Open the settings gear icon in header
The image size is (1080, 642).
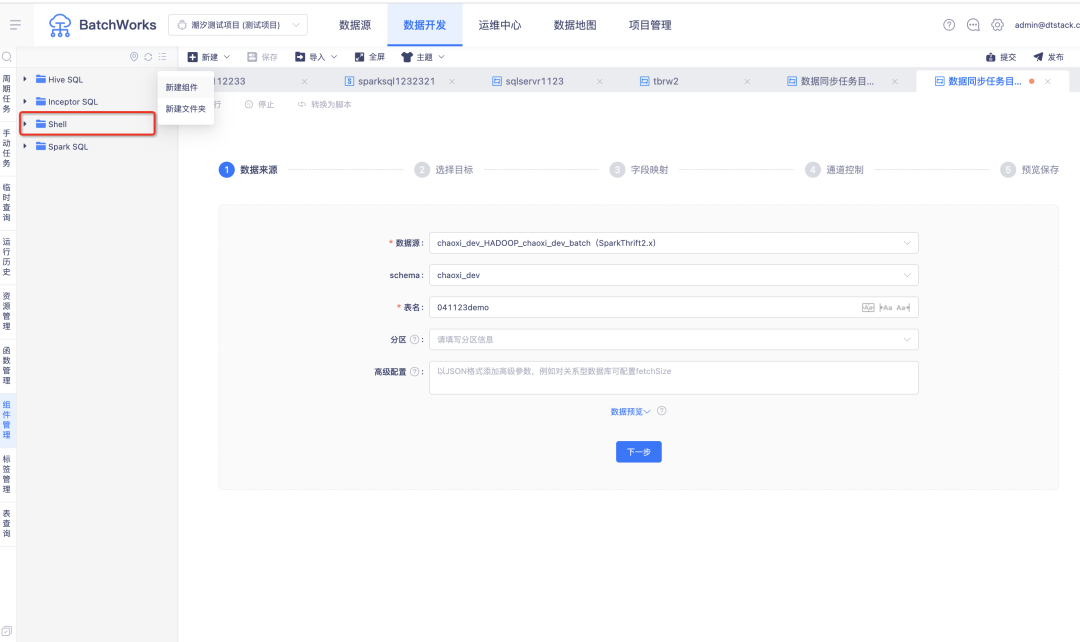(997, 25)
